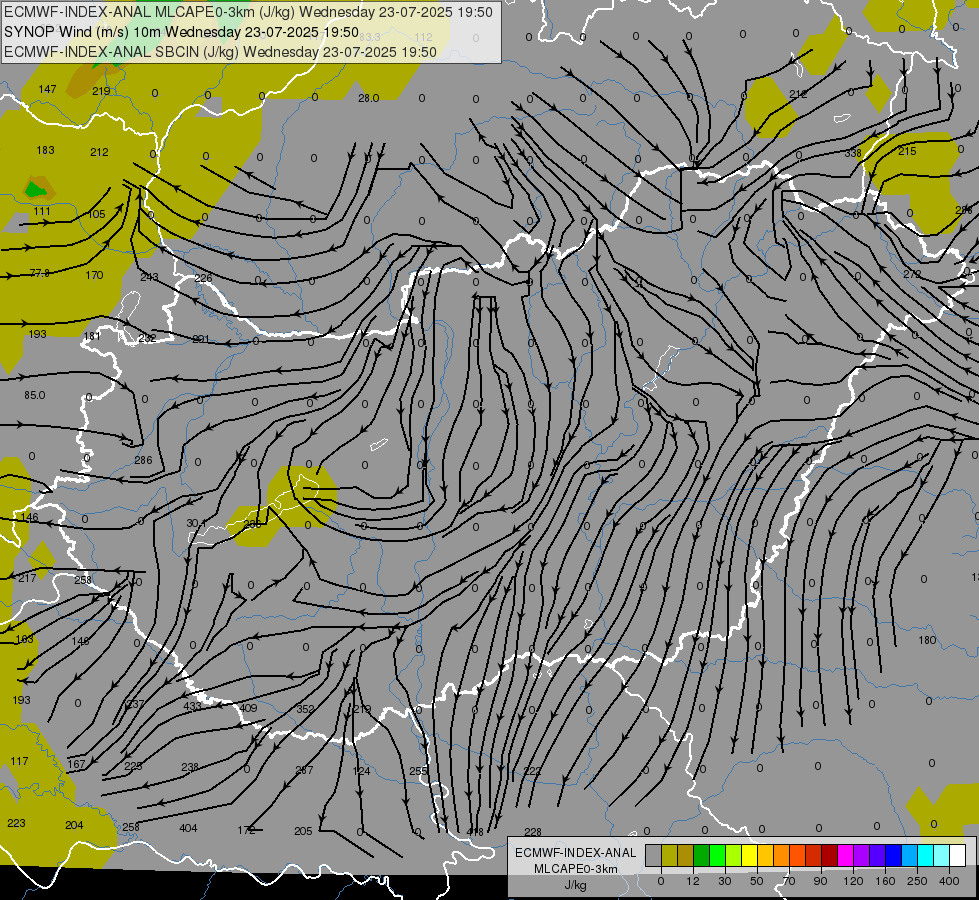Click the map value 117
This screenshot has height=900, width=979.
(x=19, y=761)
